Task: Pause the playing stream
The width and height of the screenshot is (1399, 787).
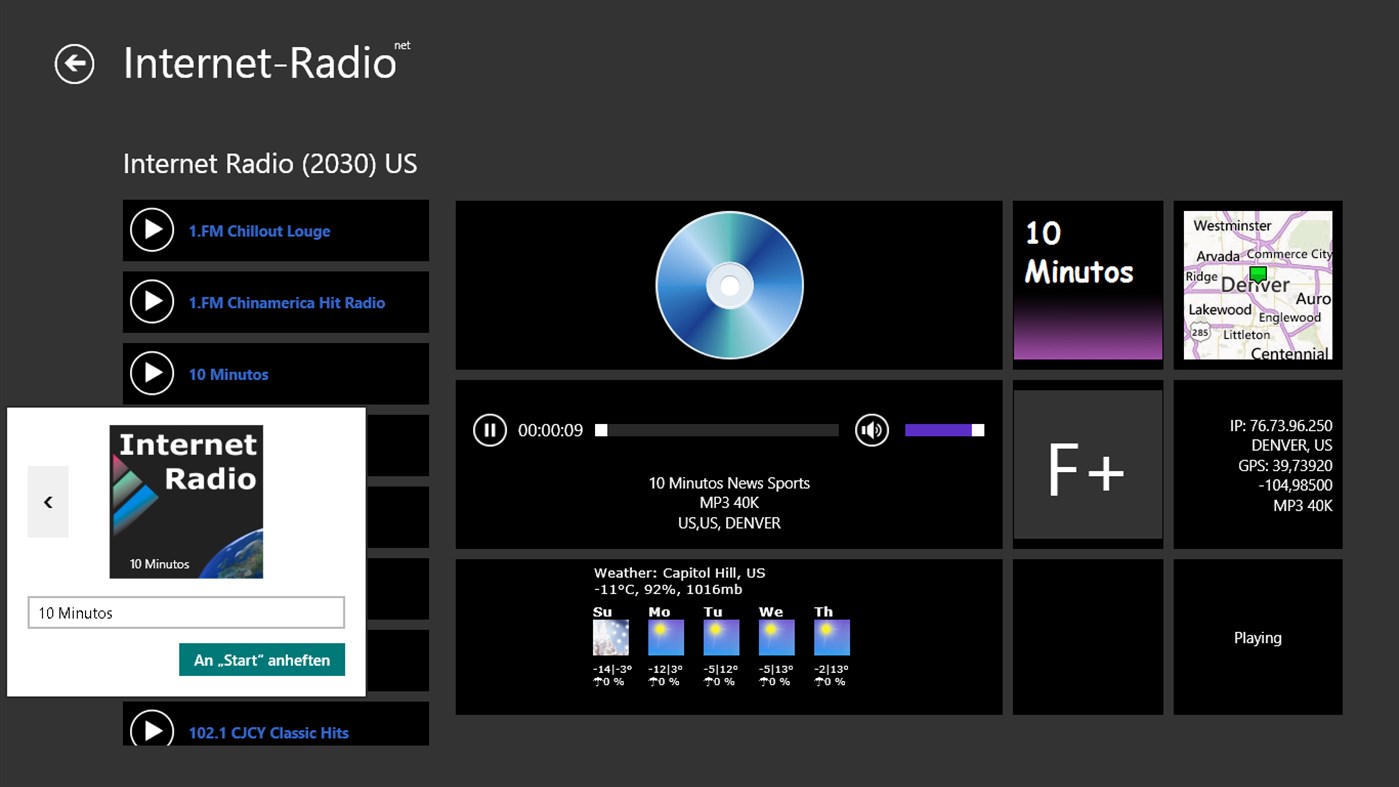Action: (489, 430)
